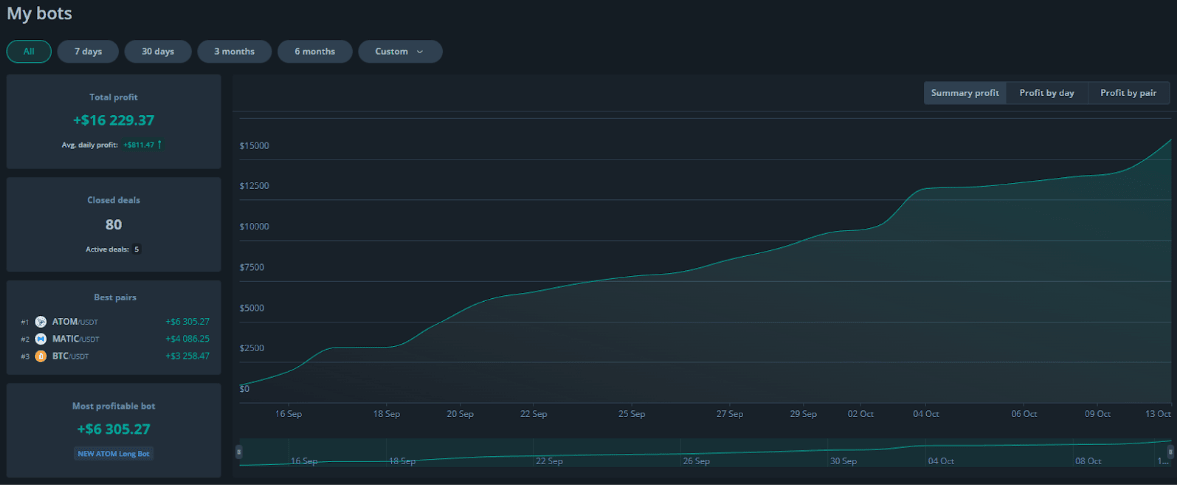Click the ATOM coin icon
This screenshot has width=1177, height=485.
41,322
